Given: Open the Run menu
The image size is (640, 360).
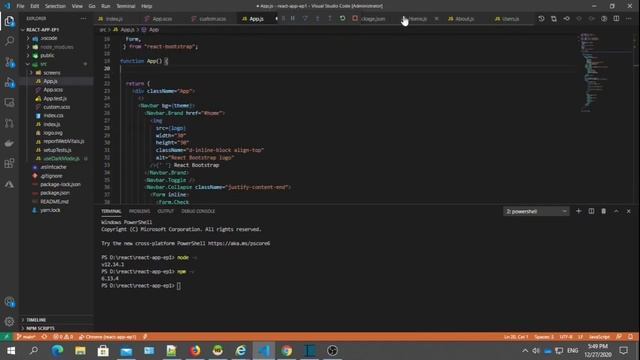Looking at the screenshot, I should pos(106,6).
